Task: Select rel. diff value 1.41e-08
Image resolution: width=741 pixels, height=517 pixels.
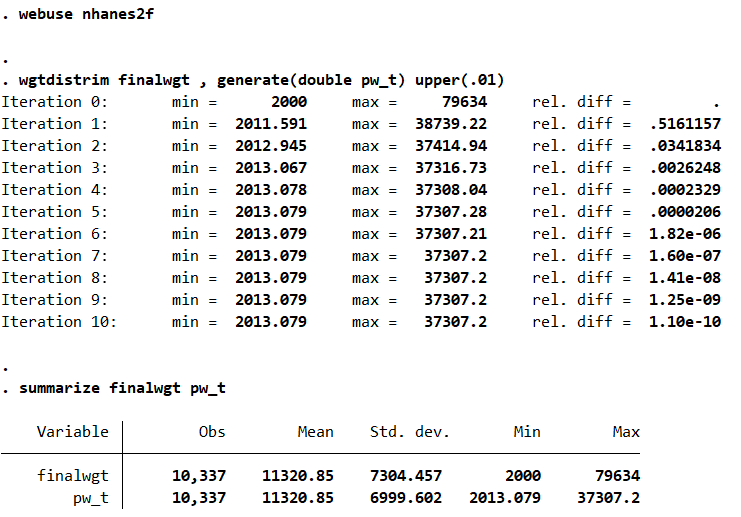Action: tap(685, 278)
